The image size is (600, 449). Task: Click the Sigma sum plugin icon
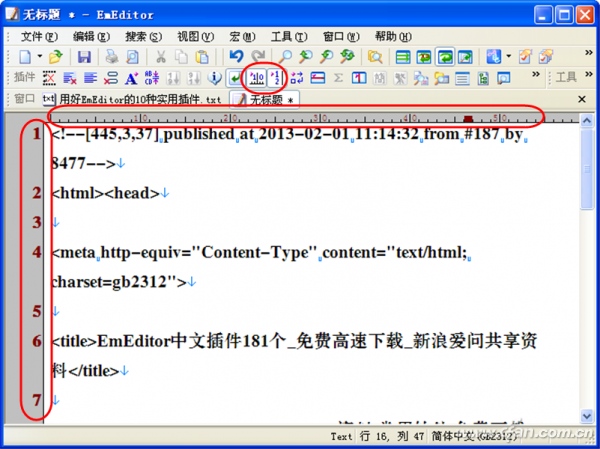[x=338, y=78]
